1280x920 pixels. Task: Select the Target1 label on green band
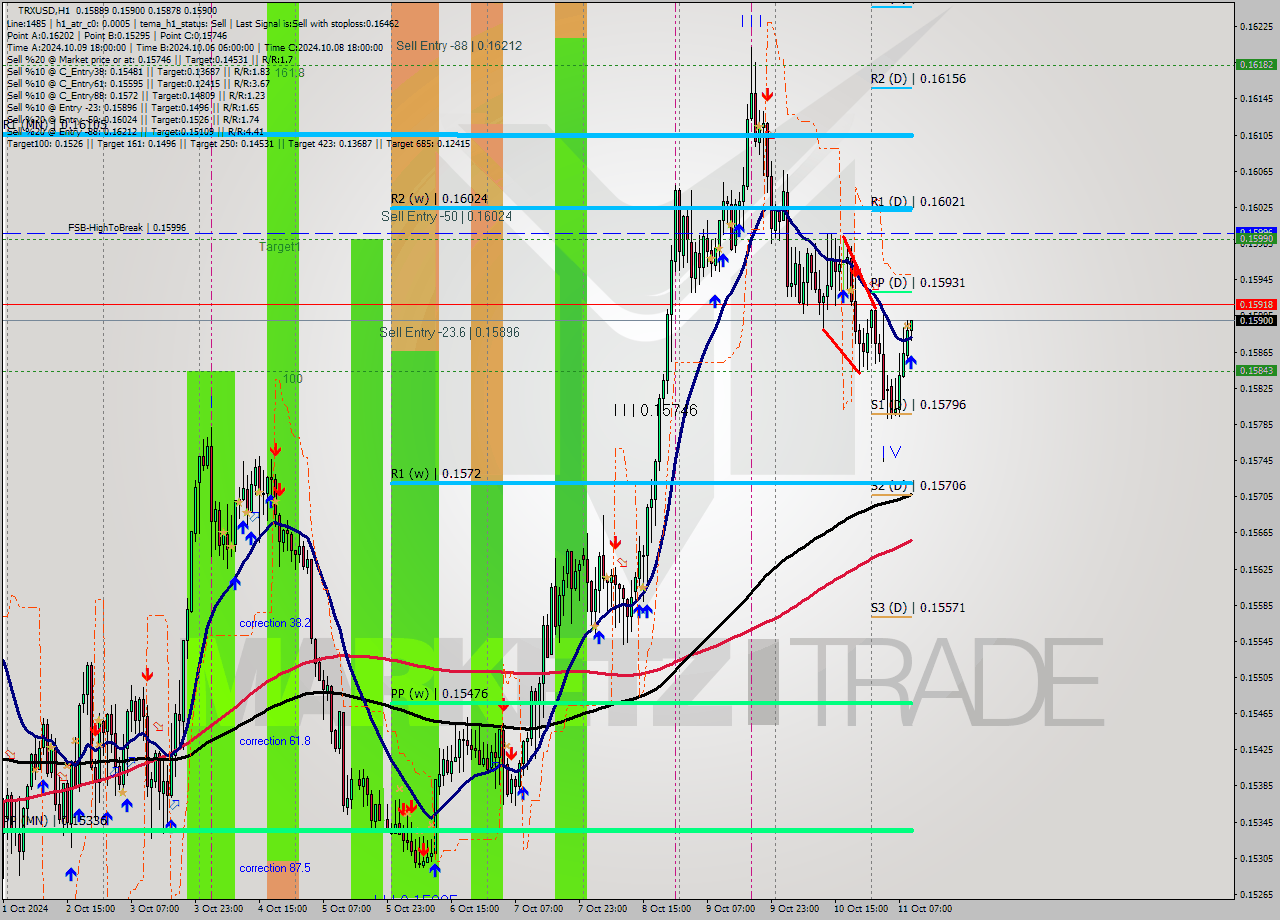(x=279, y=246)
